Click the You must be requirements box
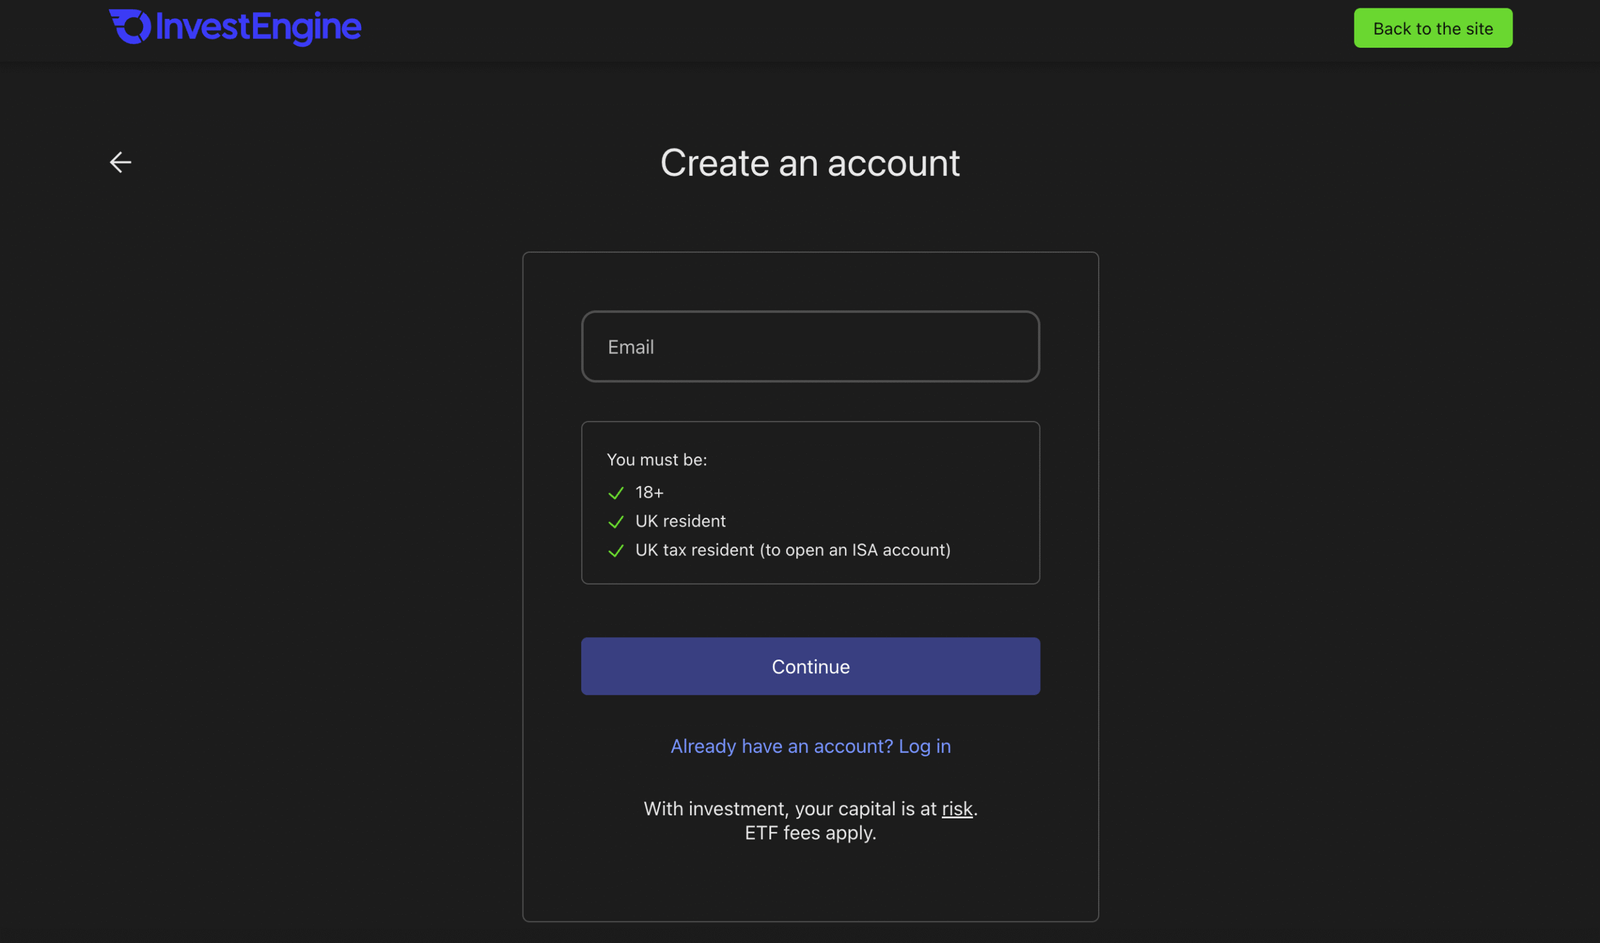 click(x=810, y=502)
